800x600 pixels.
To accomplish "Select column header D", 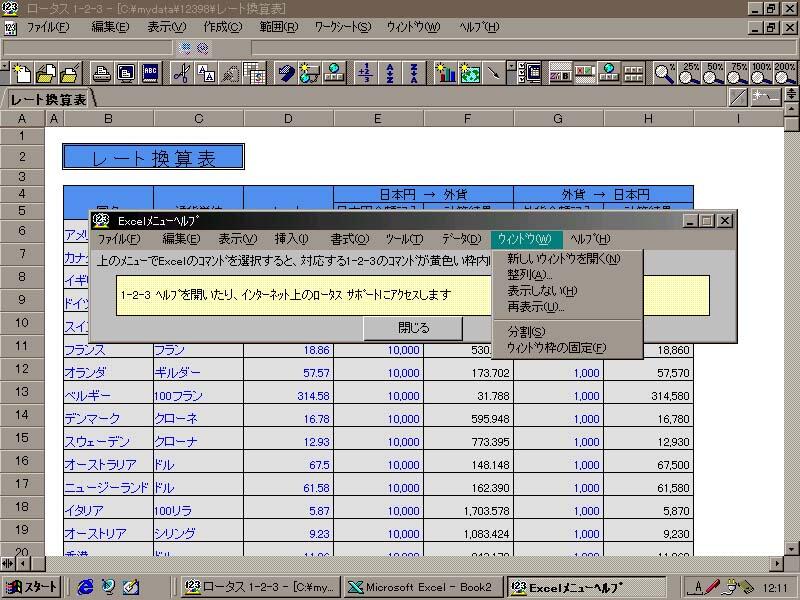I will tap(288, 119).
